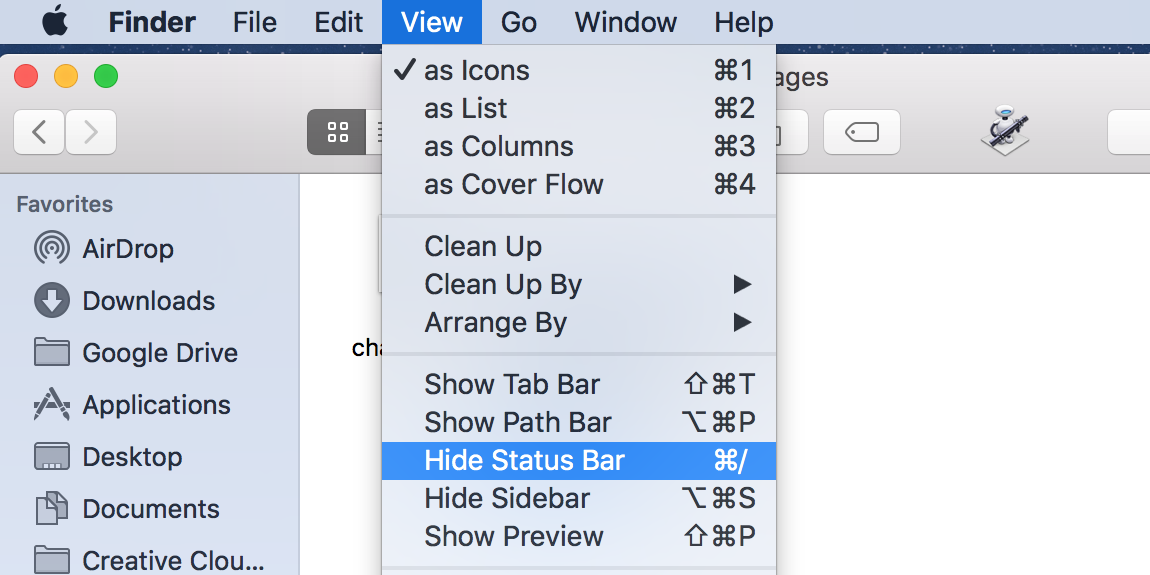Click the Google Drive folder icon

(x=51, y=353)
